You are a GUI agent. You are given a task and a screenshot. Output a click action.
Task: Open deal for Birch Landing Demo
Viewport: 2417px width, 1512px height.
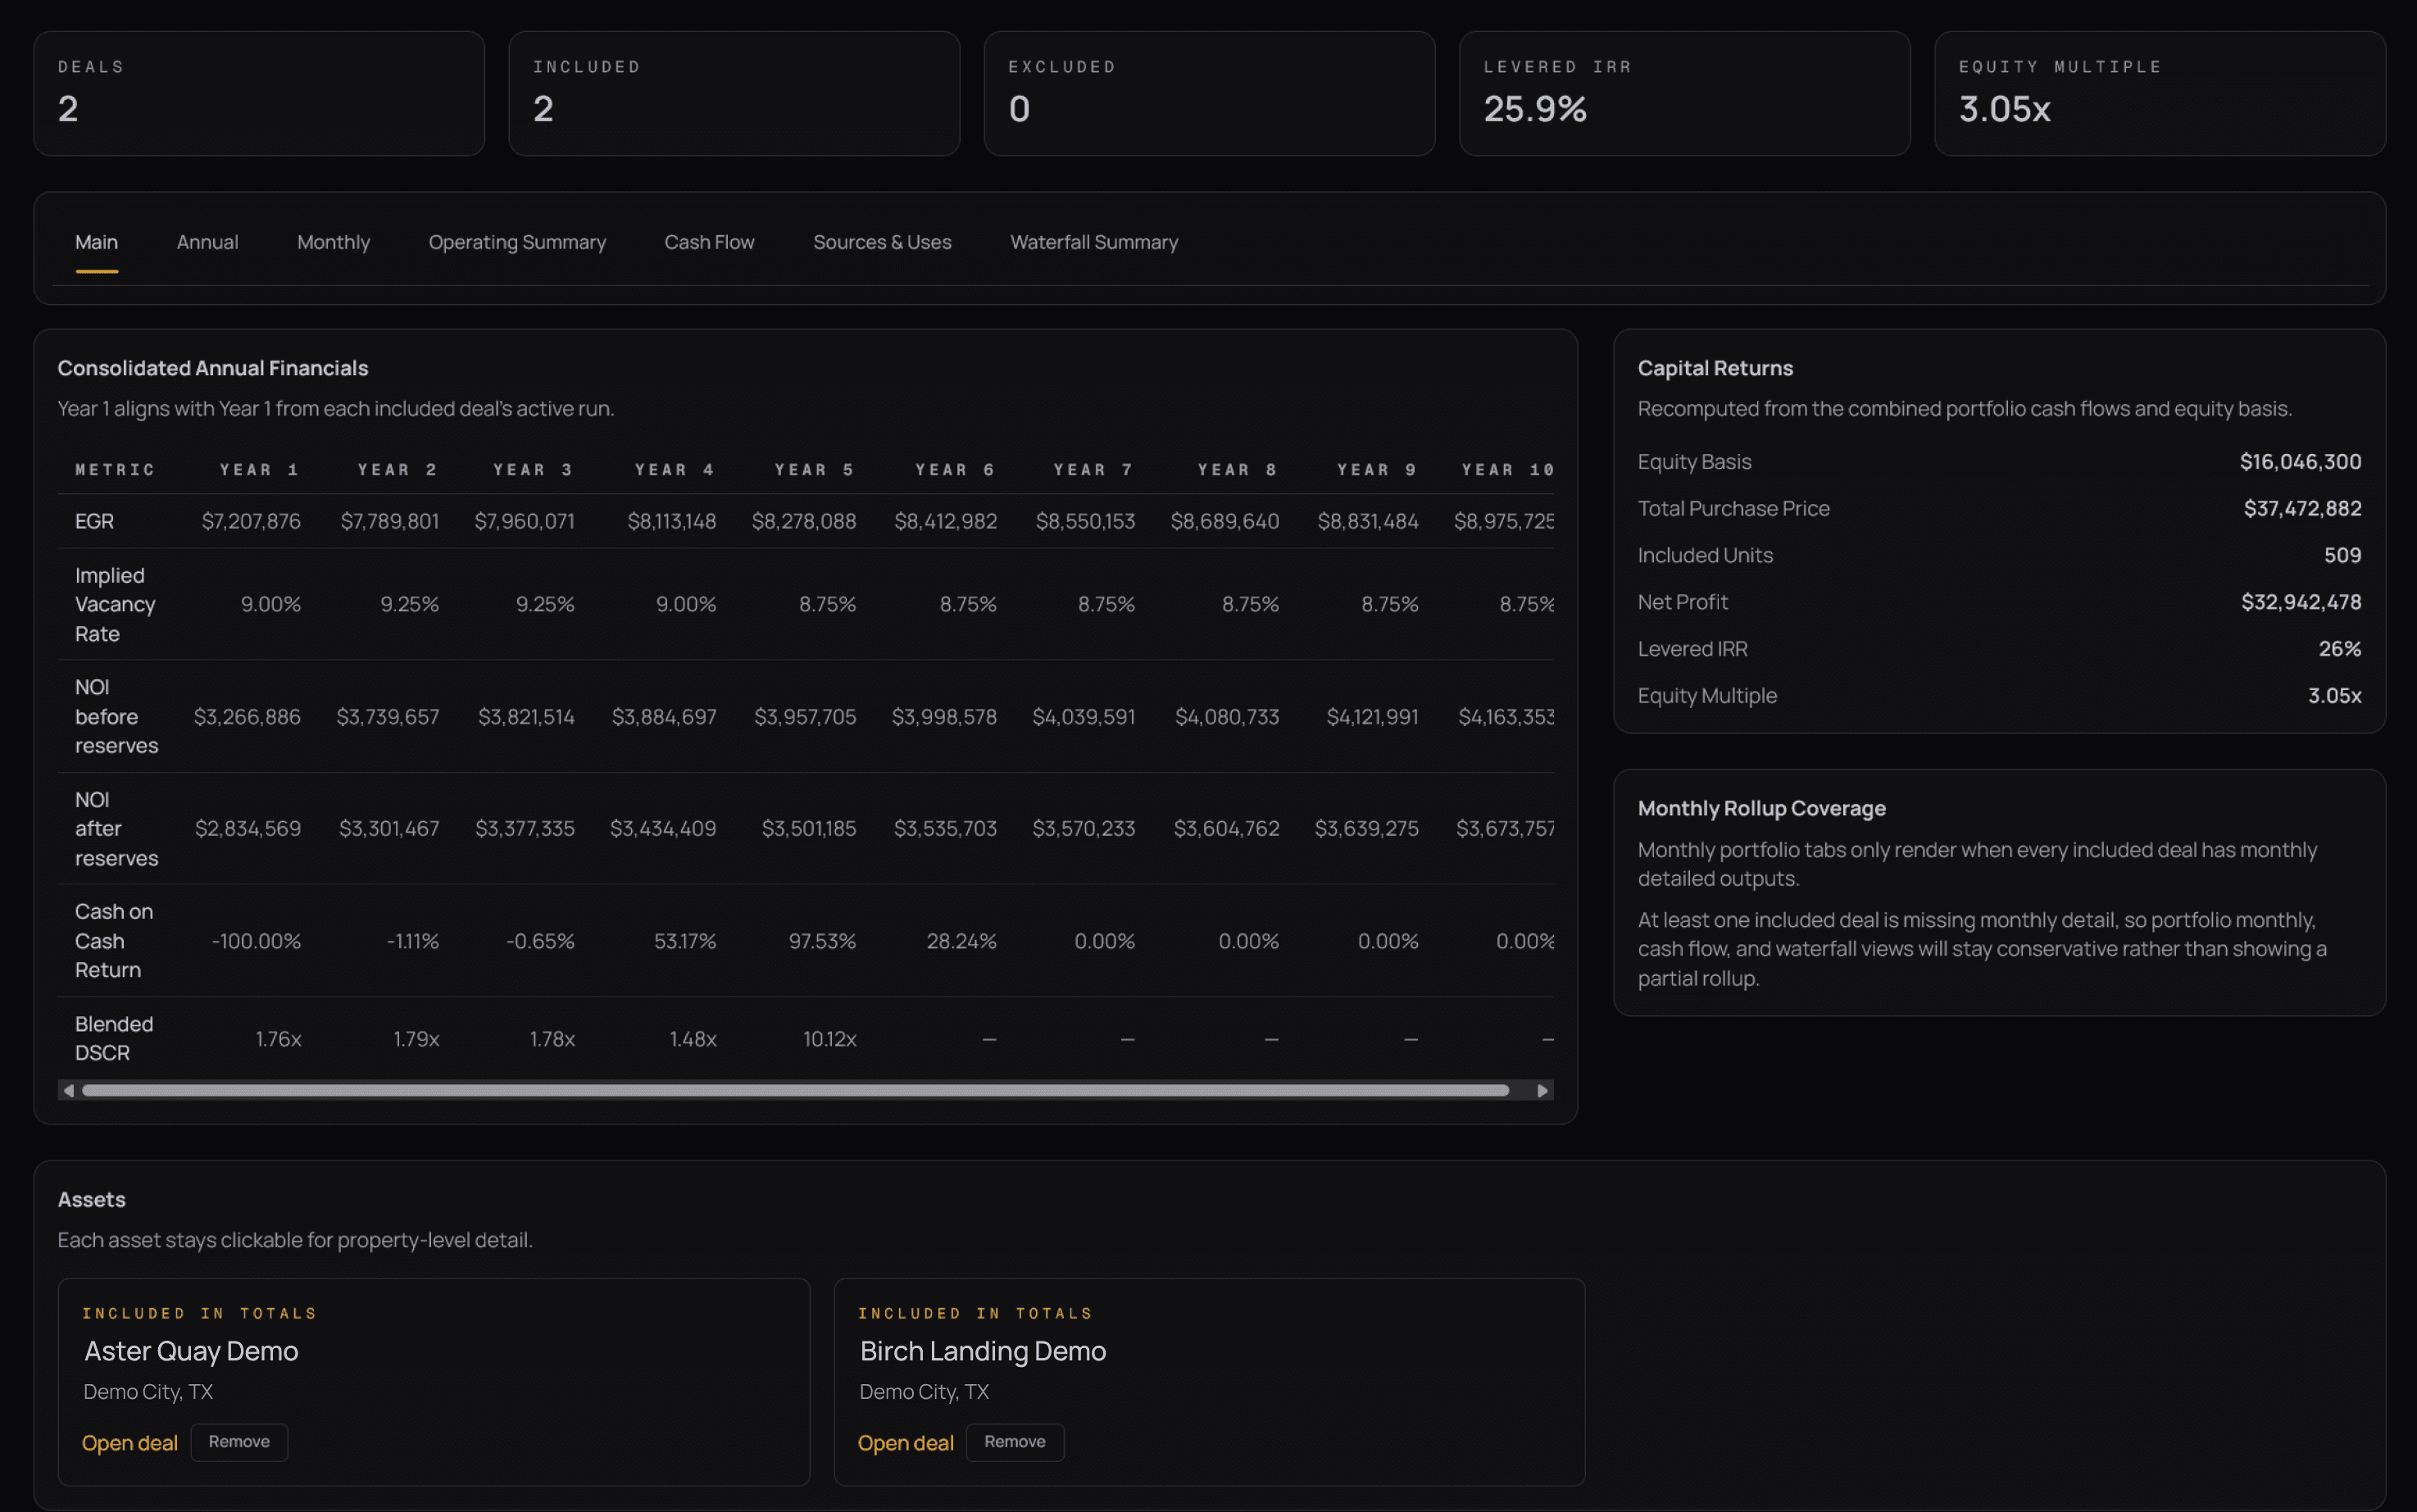tap(905, 1442)
